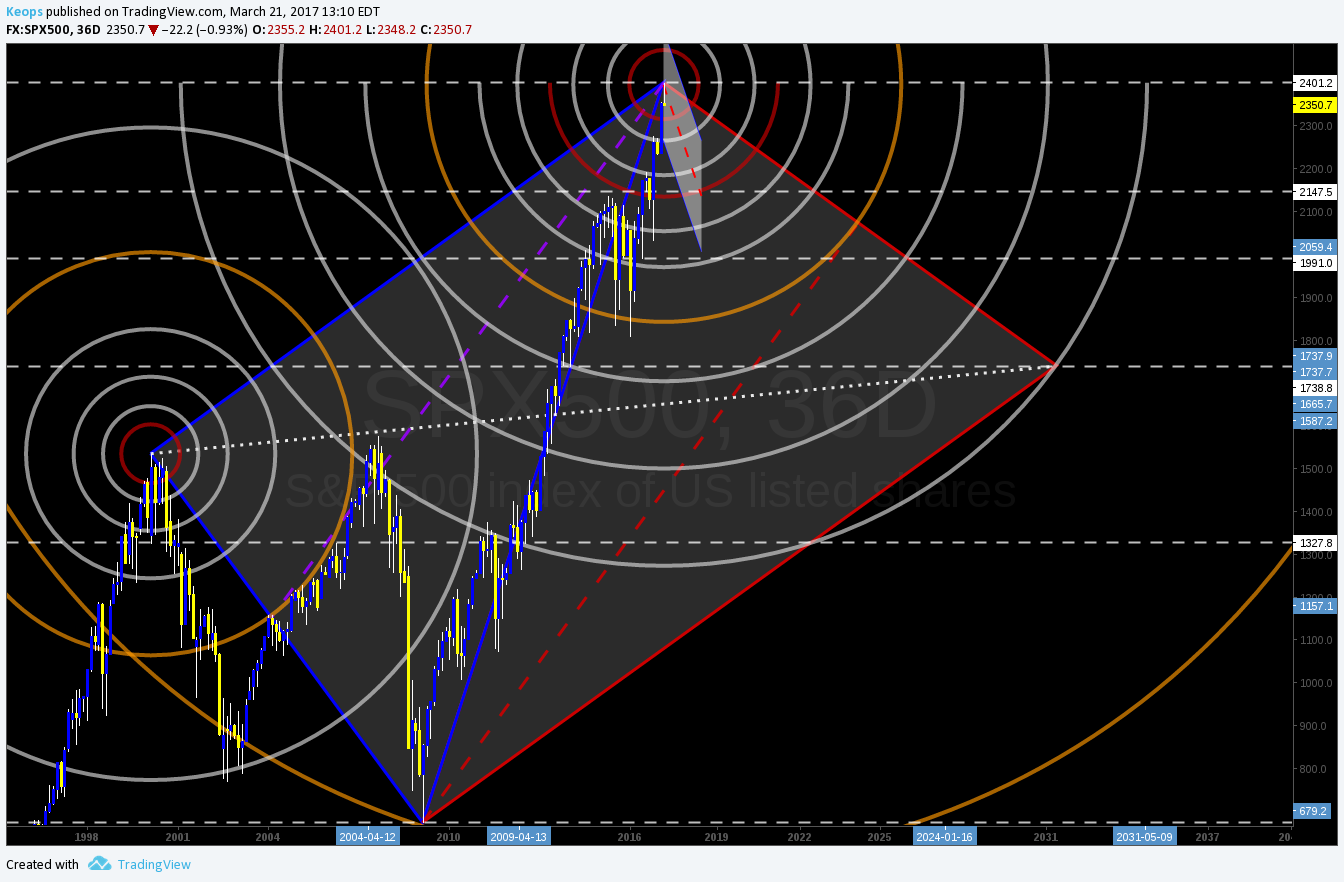Viewport: 1344px width, 882px height.
Task: Click the red down-triangle change indicator
Action: point(153,30)
